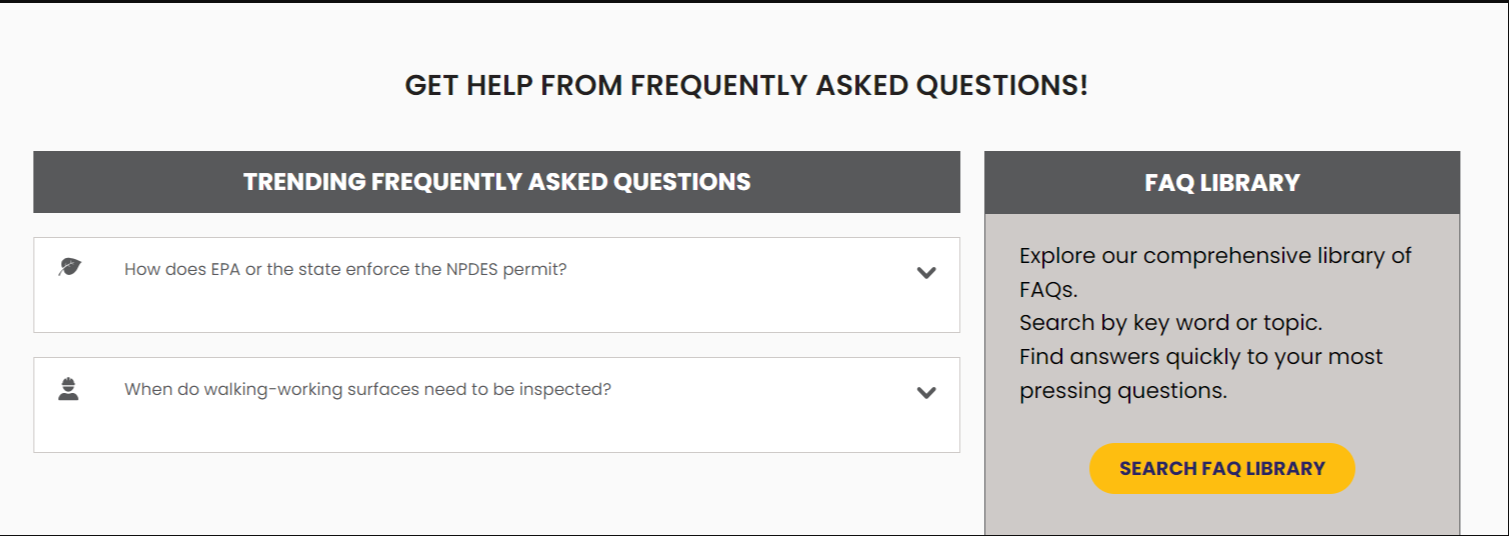Open the question about walking-working surfaces inspection
The image size is (1509, 536).
point(367,389)
